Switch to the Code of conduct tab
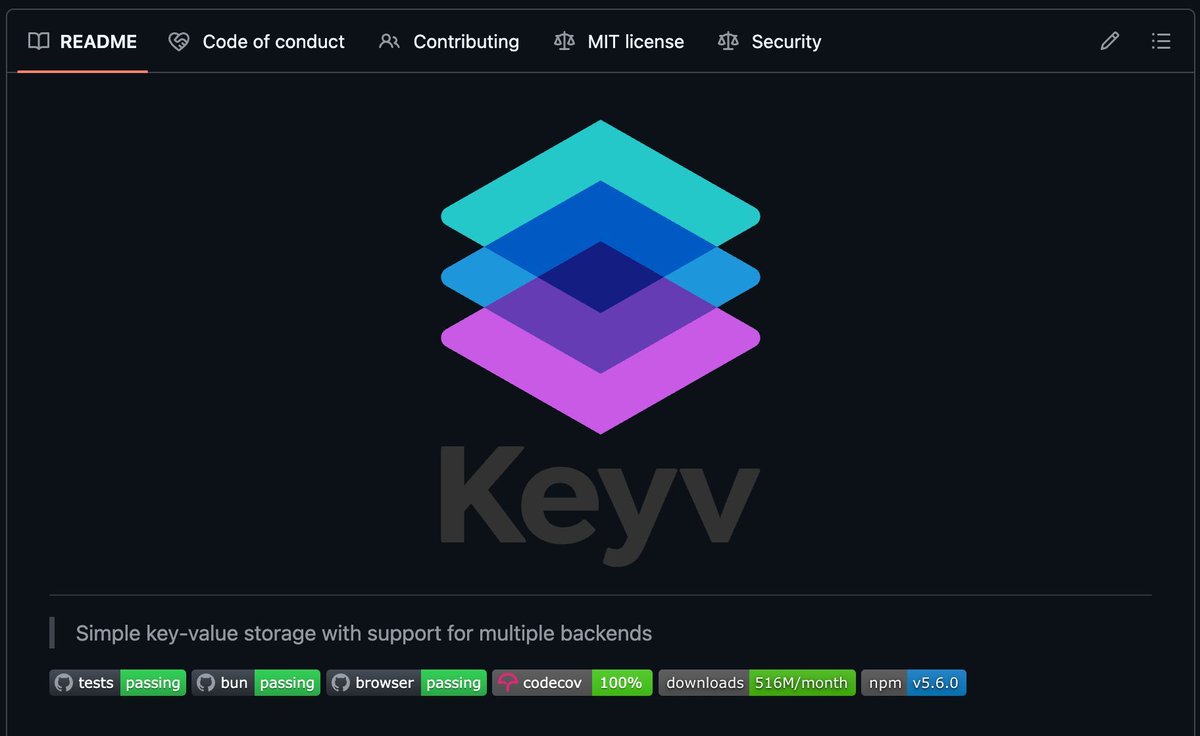Viewport: 1200px width, 736px height. [256, 42]
